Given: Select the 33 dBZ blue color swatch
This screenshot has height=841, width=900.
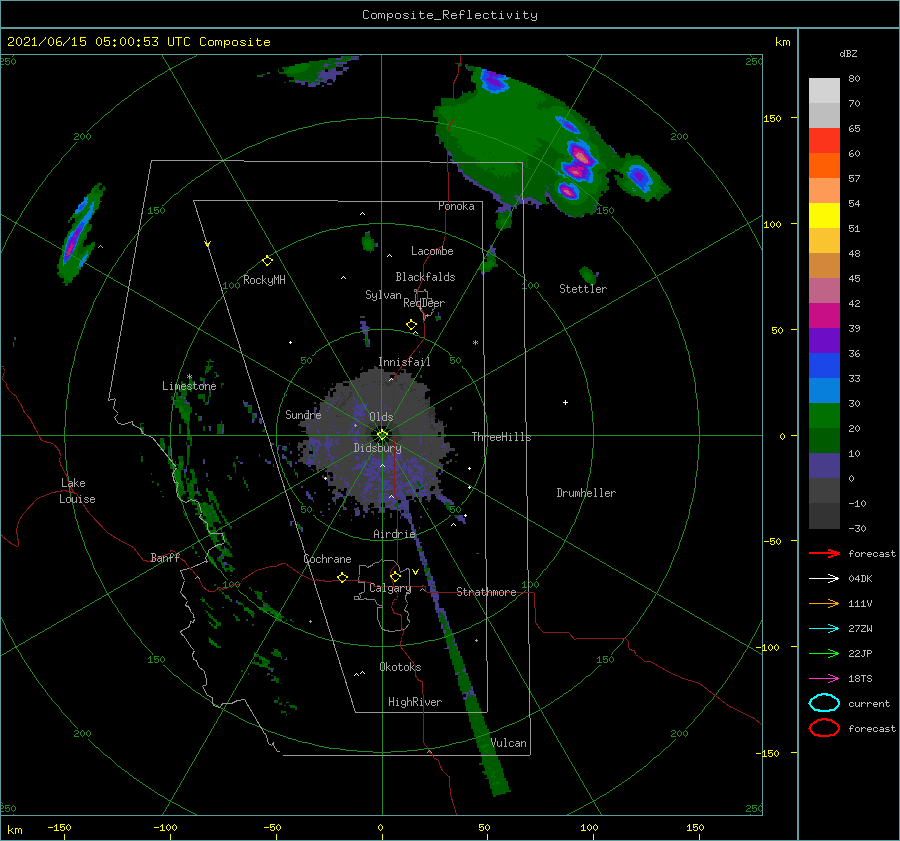Looking at the screenshot, I should (824, 366).
